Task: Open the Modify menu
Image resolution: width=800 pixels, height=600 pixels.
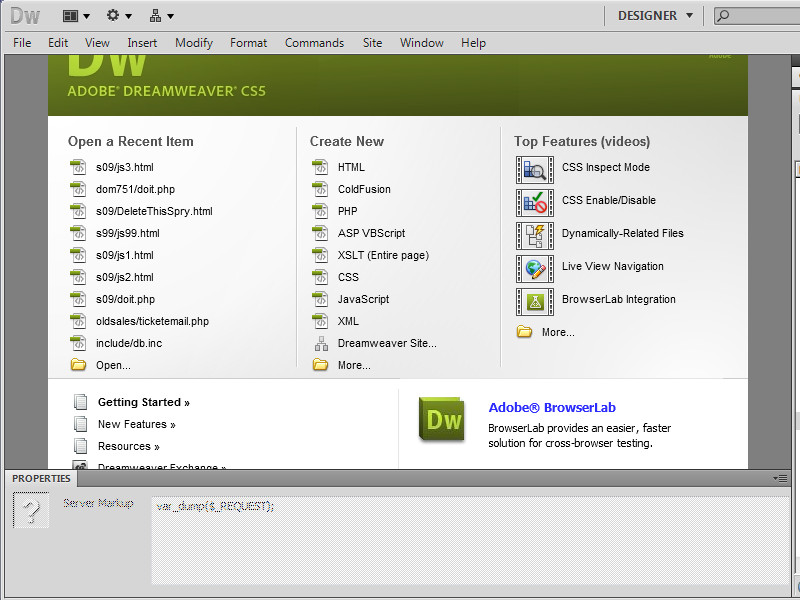Action: (194, 43)
